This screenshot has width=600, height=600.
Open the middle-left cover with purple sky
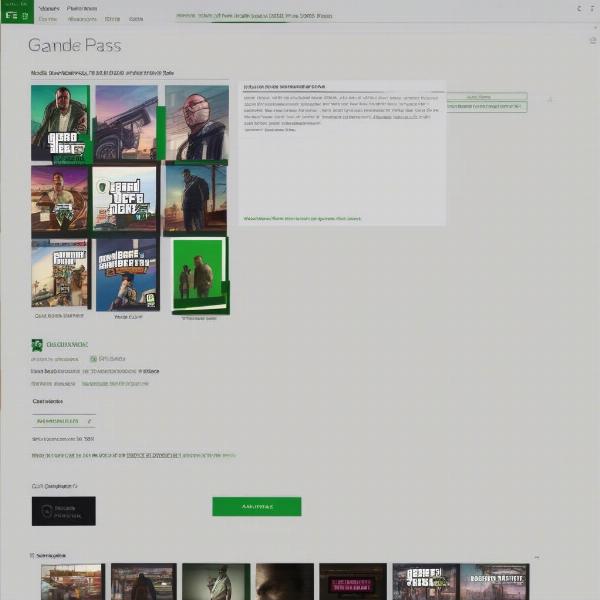click(x=60, y=199)
